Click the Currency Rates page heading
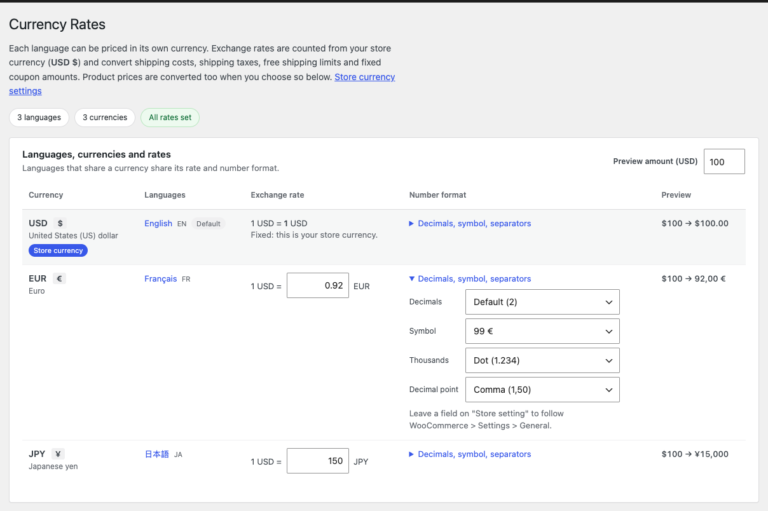 pos(57,24)
